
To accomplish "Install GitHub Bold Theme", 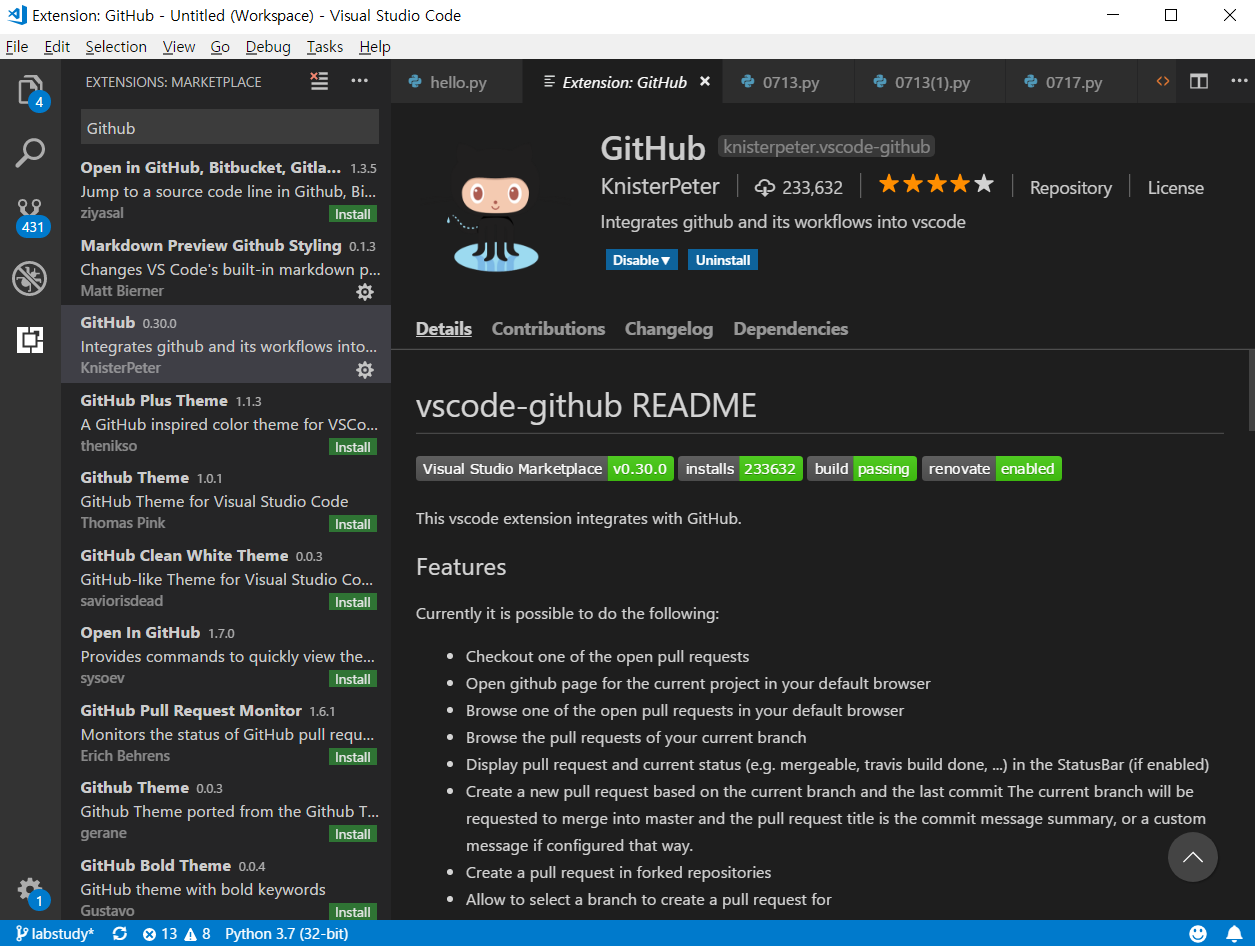I will click(353, 912).
